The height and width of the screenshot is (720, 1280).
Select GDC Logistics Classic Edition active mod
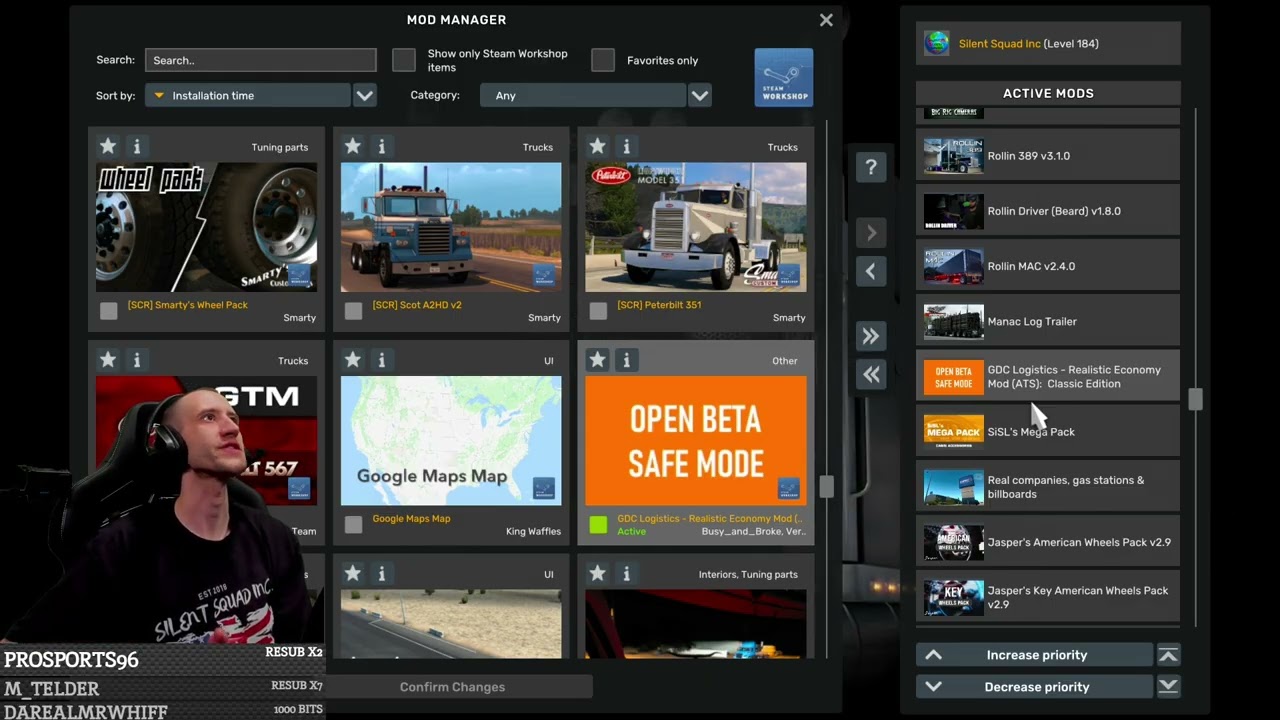pyautogui.click(x=1048, y=376)
